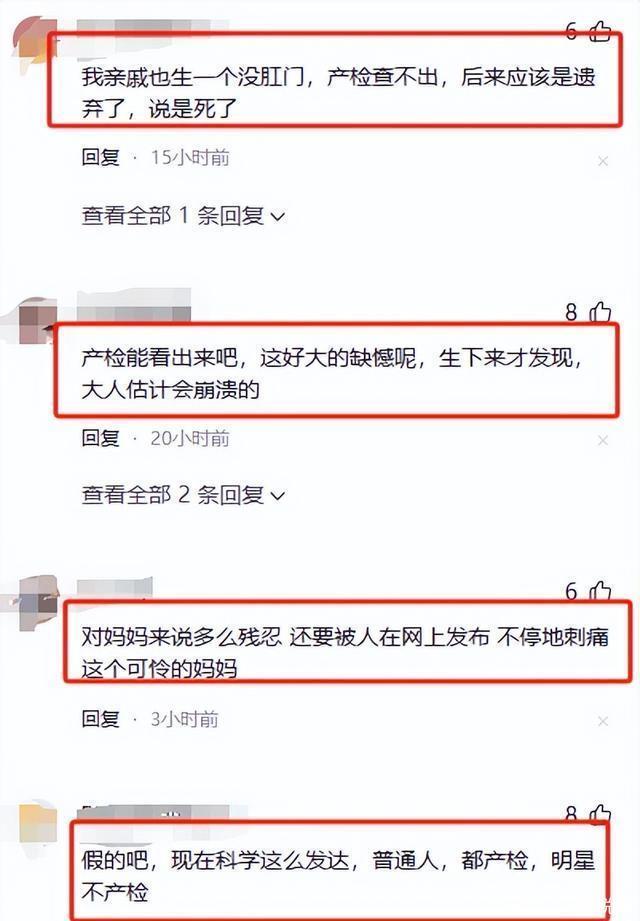Reply to the comment from 3小时前

(x=100, y=719)
